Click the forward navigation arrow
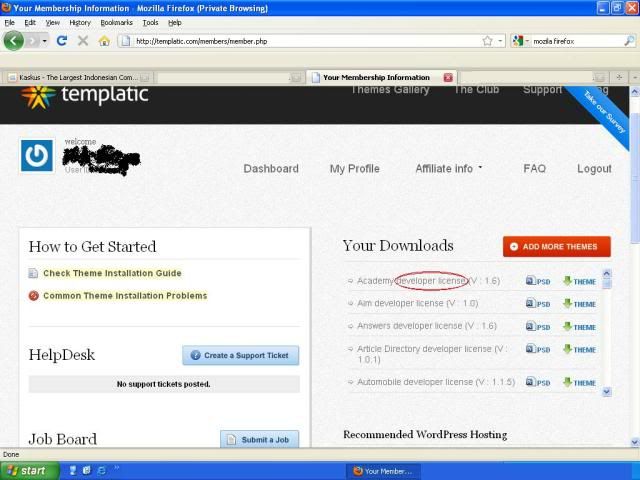 tap(33, 41)
